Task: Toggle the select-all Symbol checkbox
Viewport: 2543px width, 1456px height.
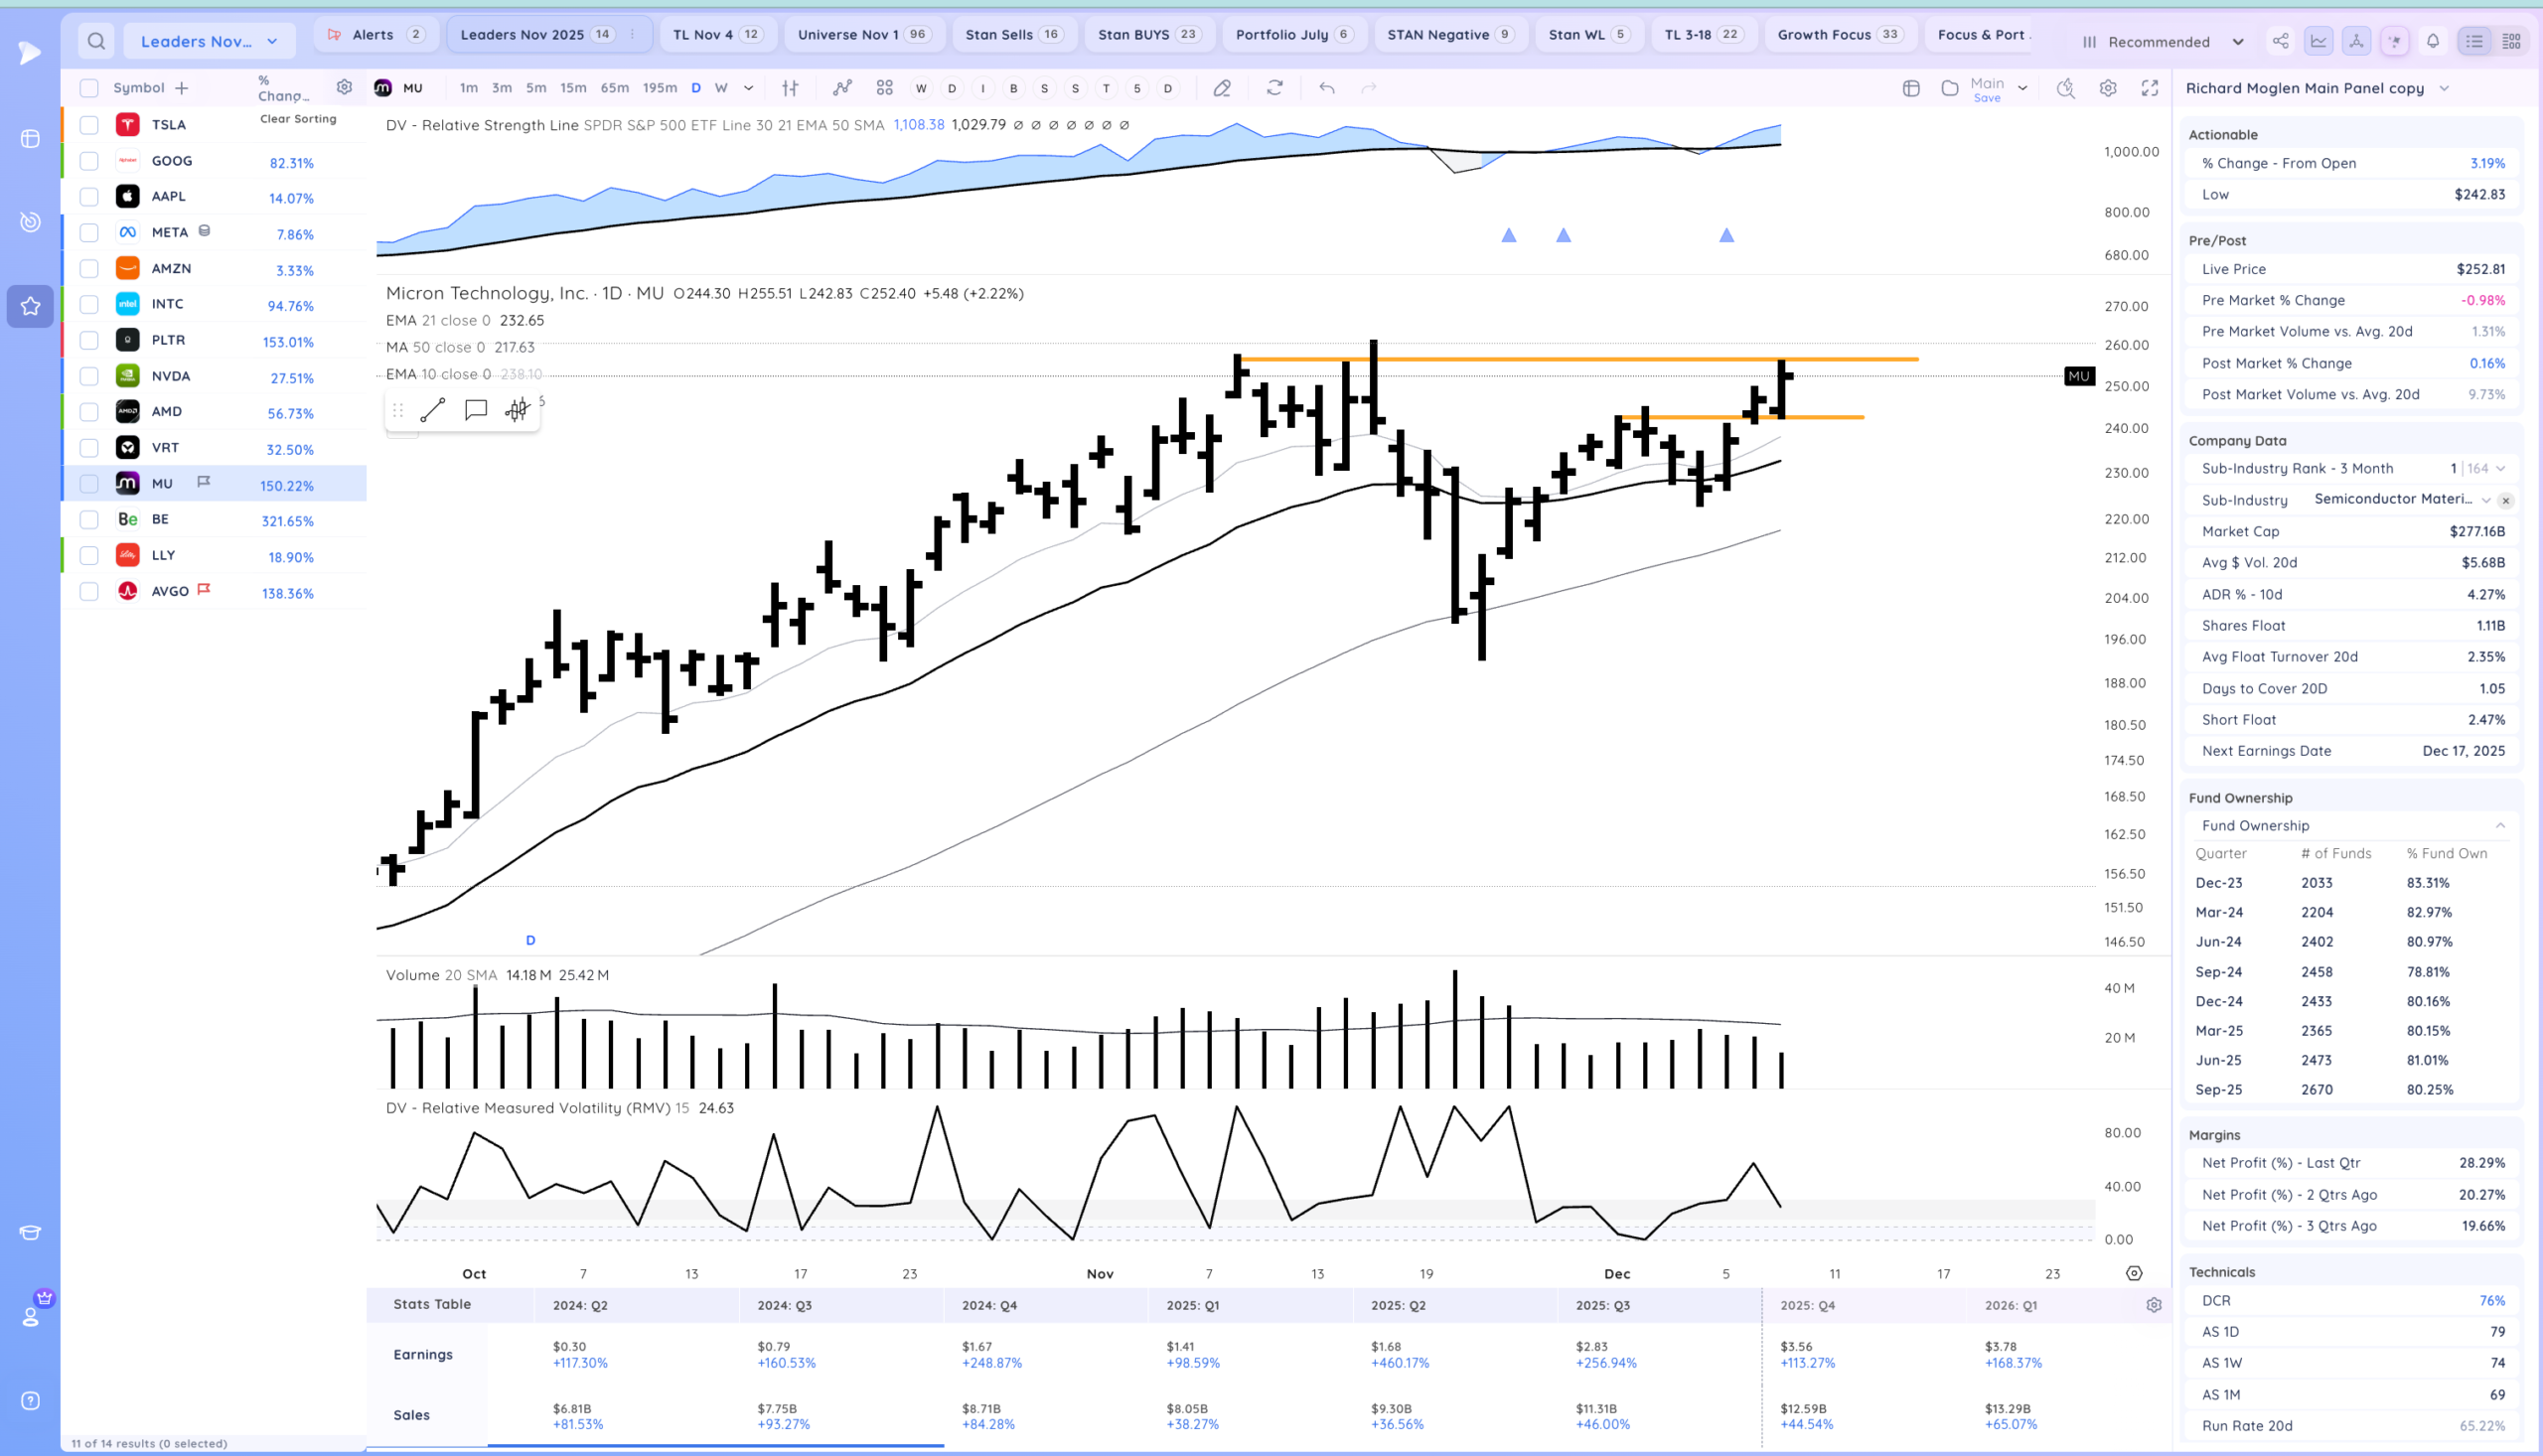Action: coord(89,88)
